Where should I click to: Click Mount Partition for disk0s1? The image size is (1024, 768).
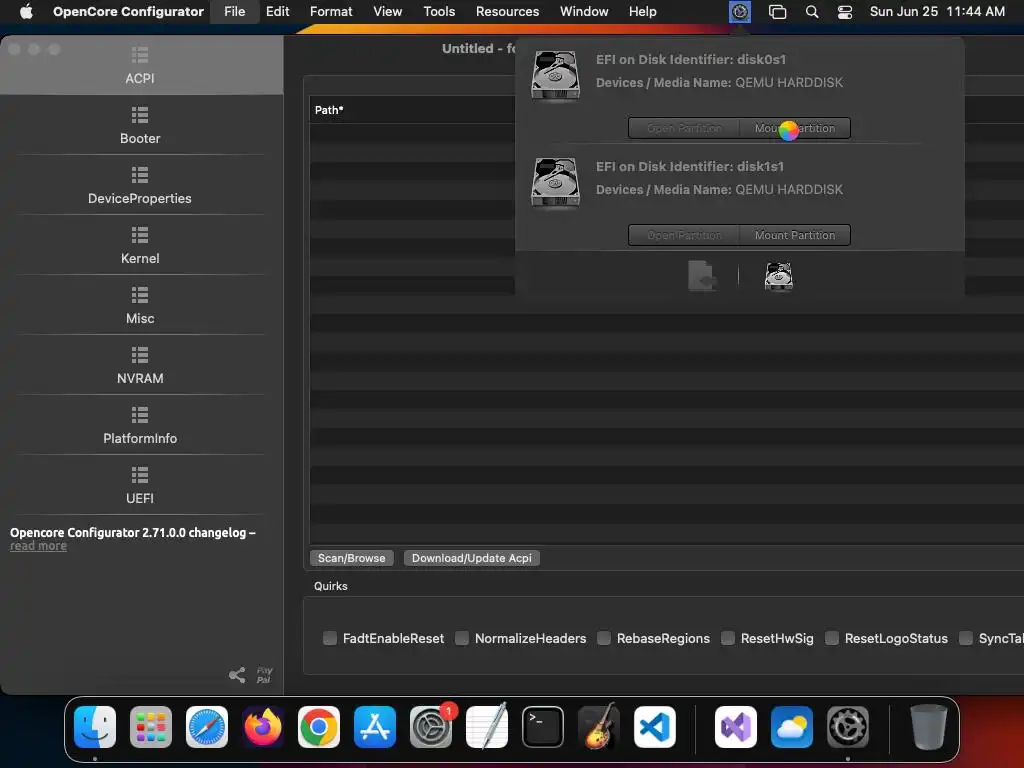tap(795, 128)
